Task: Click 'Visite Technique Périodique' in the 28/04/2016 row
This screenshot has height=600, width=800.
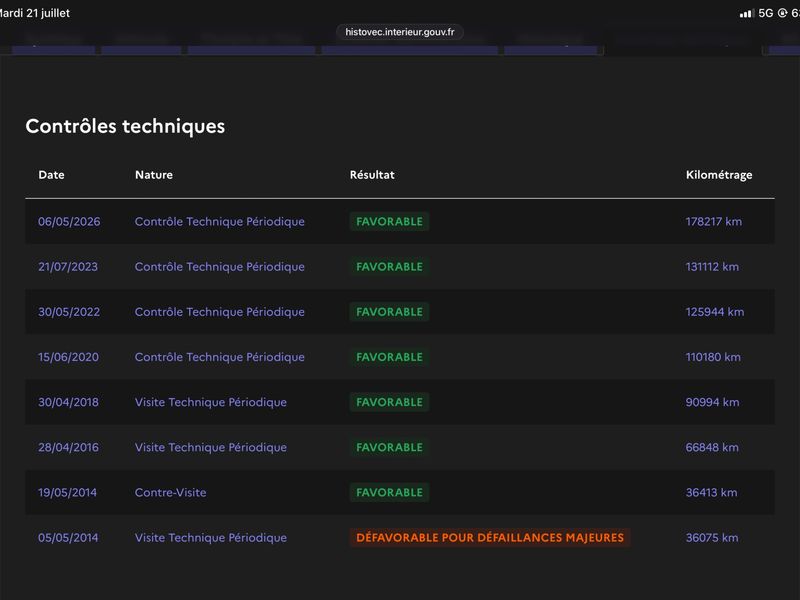Action: [211, 447]
